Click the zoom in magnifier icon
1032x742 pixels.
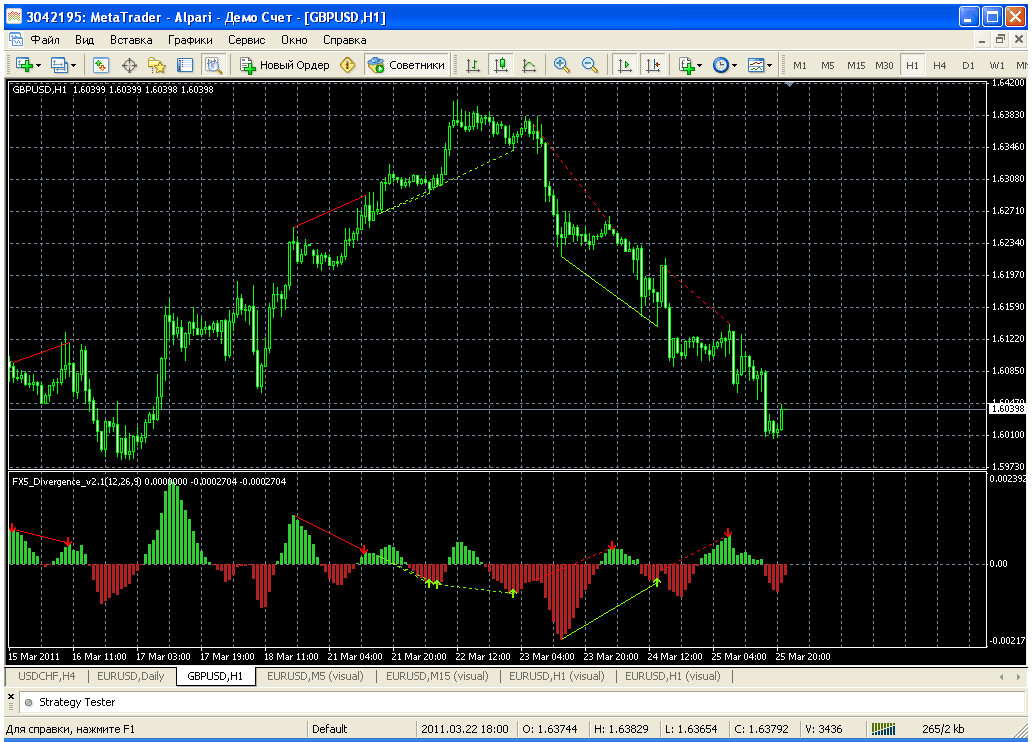[x=561, y=65]
